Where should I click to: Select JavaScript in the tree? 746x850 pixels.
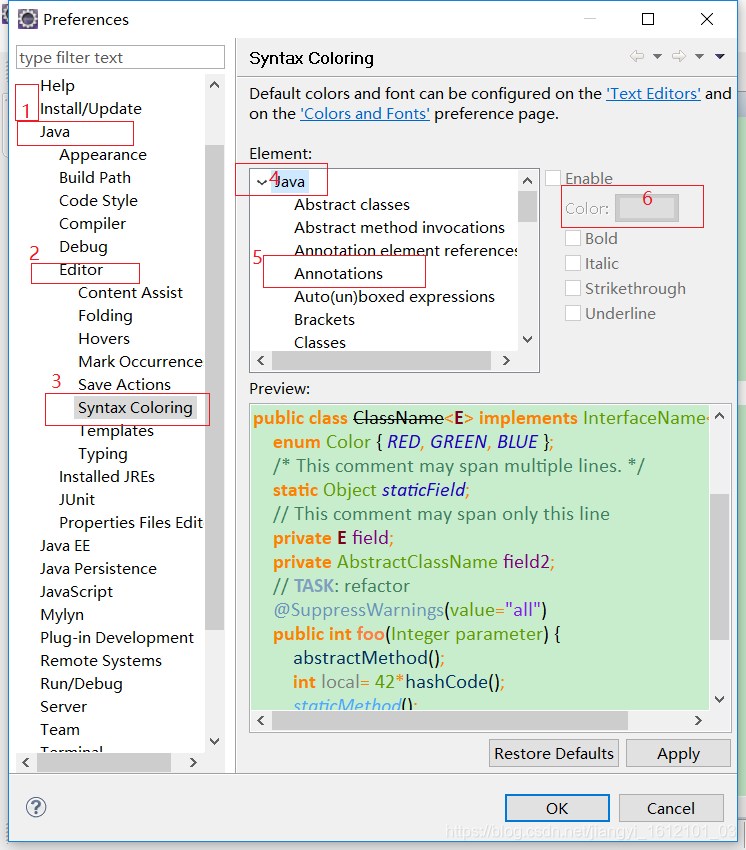pyautogui.click(x=76, y=591)
